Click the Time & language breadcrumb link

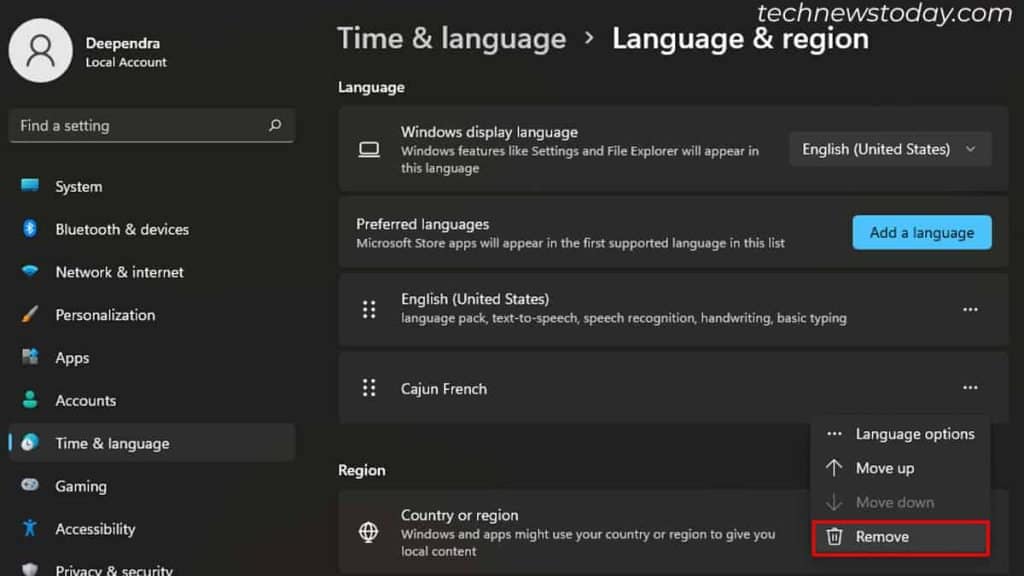pos(451,38)
